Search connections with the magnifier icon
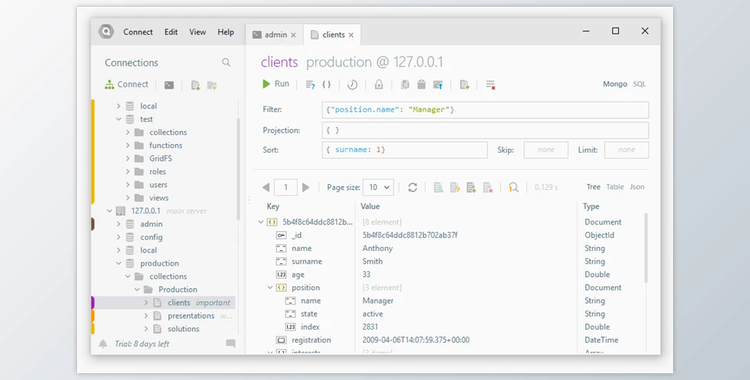The height and width of the screenshot is (380, 750). click(x=226, y=63)
